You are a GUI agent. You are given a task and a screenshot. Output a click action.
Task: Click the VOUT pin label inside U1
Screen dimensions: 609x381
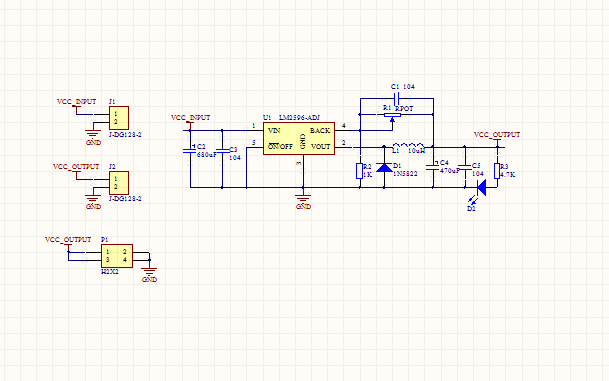click(321, 147)
